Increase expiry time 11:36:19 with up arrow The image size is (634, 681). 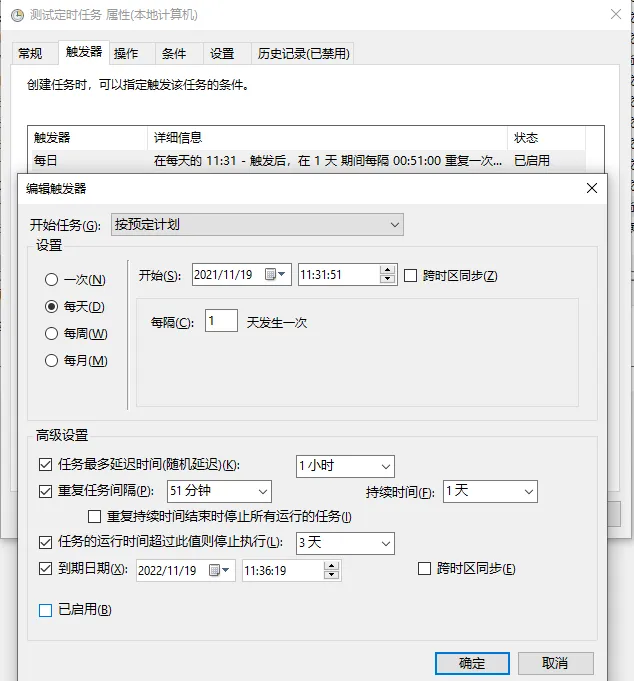click(x=331, y=565)
